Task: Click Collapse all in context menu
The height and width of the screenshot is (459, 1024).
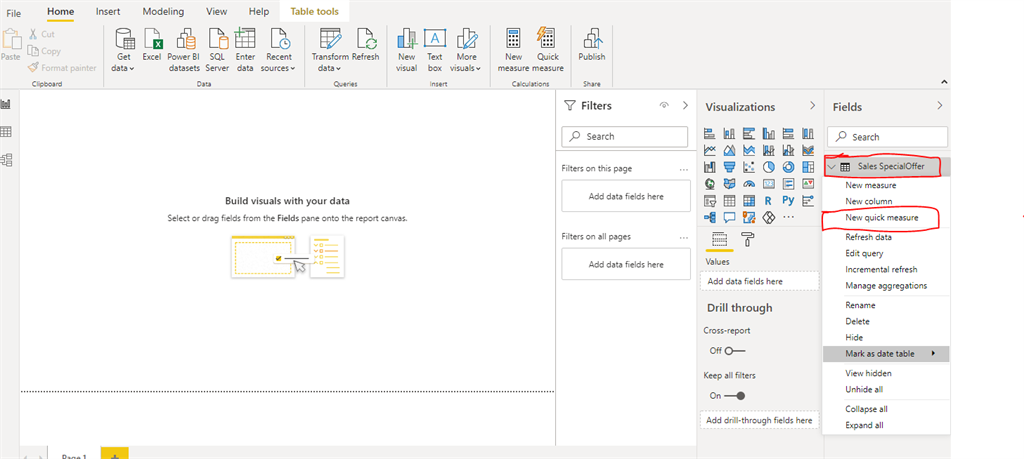Action: click(866, 409)
